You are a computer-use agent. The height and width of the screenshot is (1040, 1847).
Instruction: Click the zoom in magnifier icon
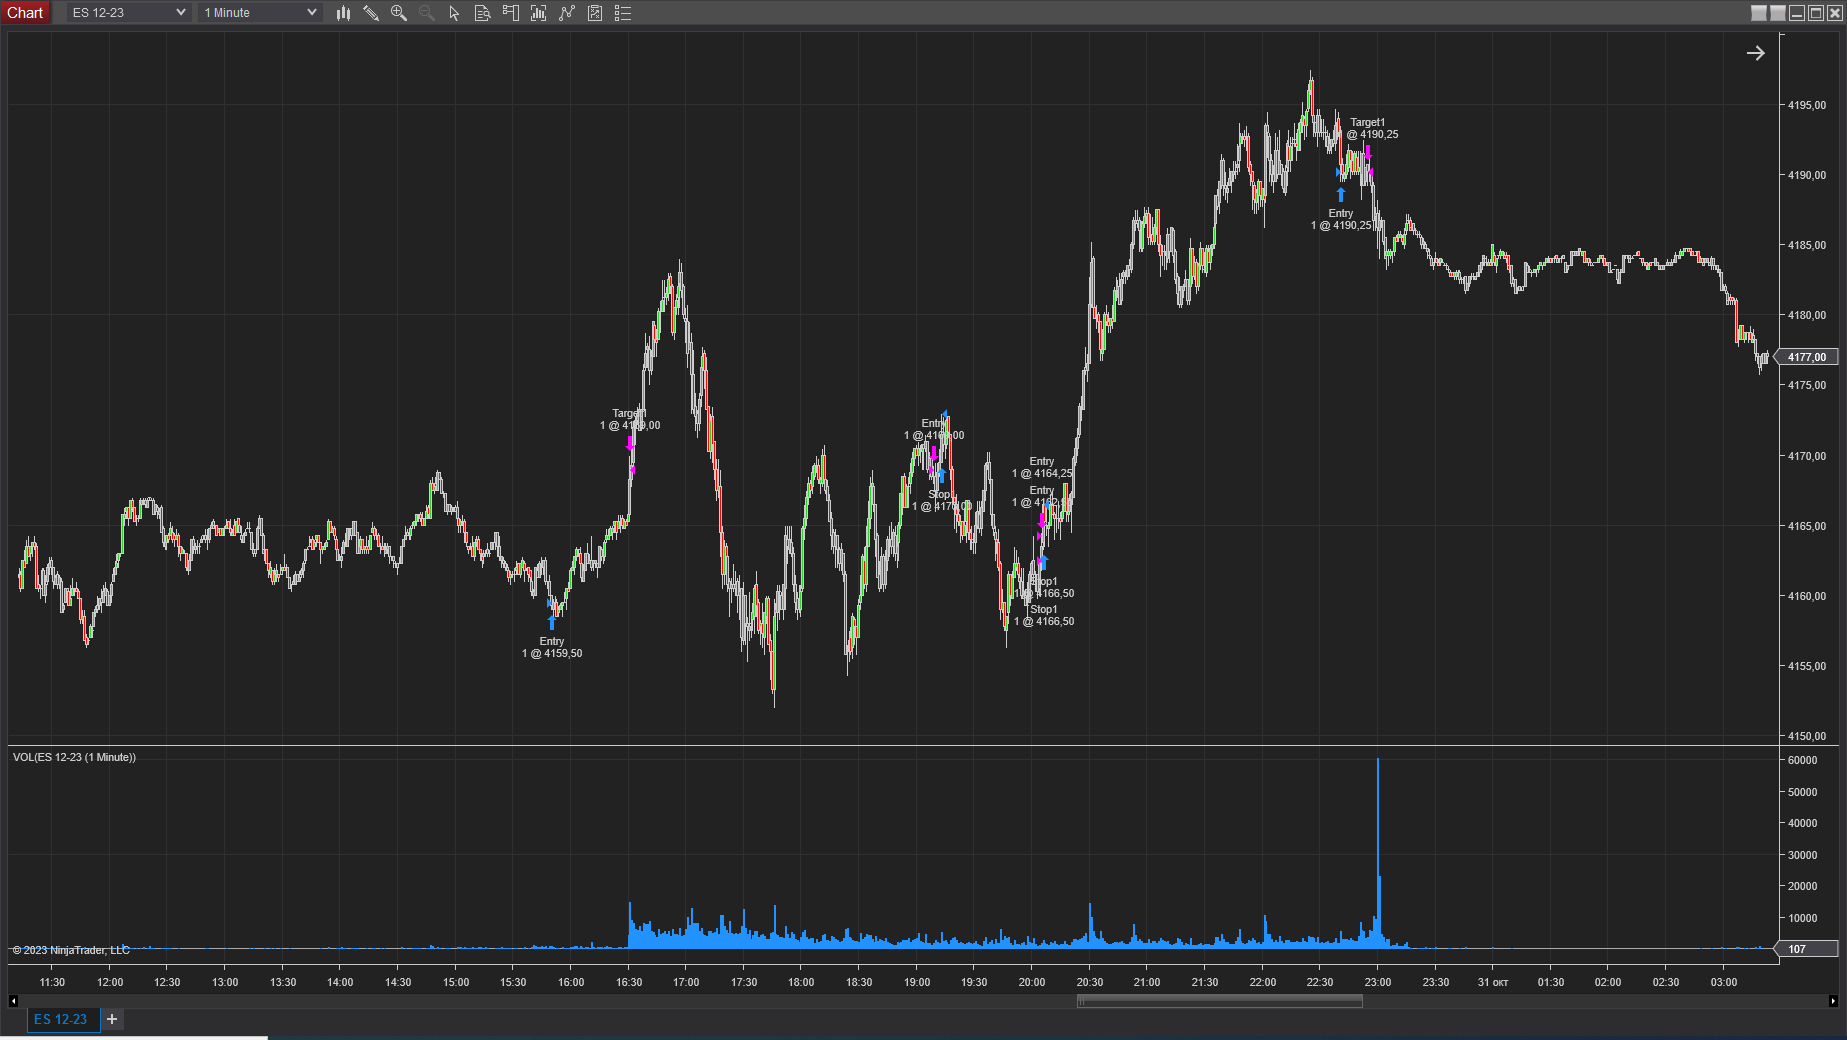point(399,13)
